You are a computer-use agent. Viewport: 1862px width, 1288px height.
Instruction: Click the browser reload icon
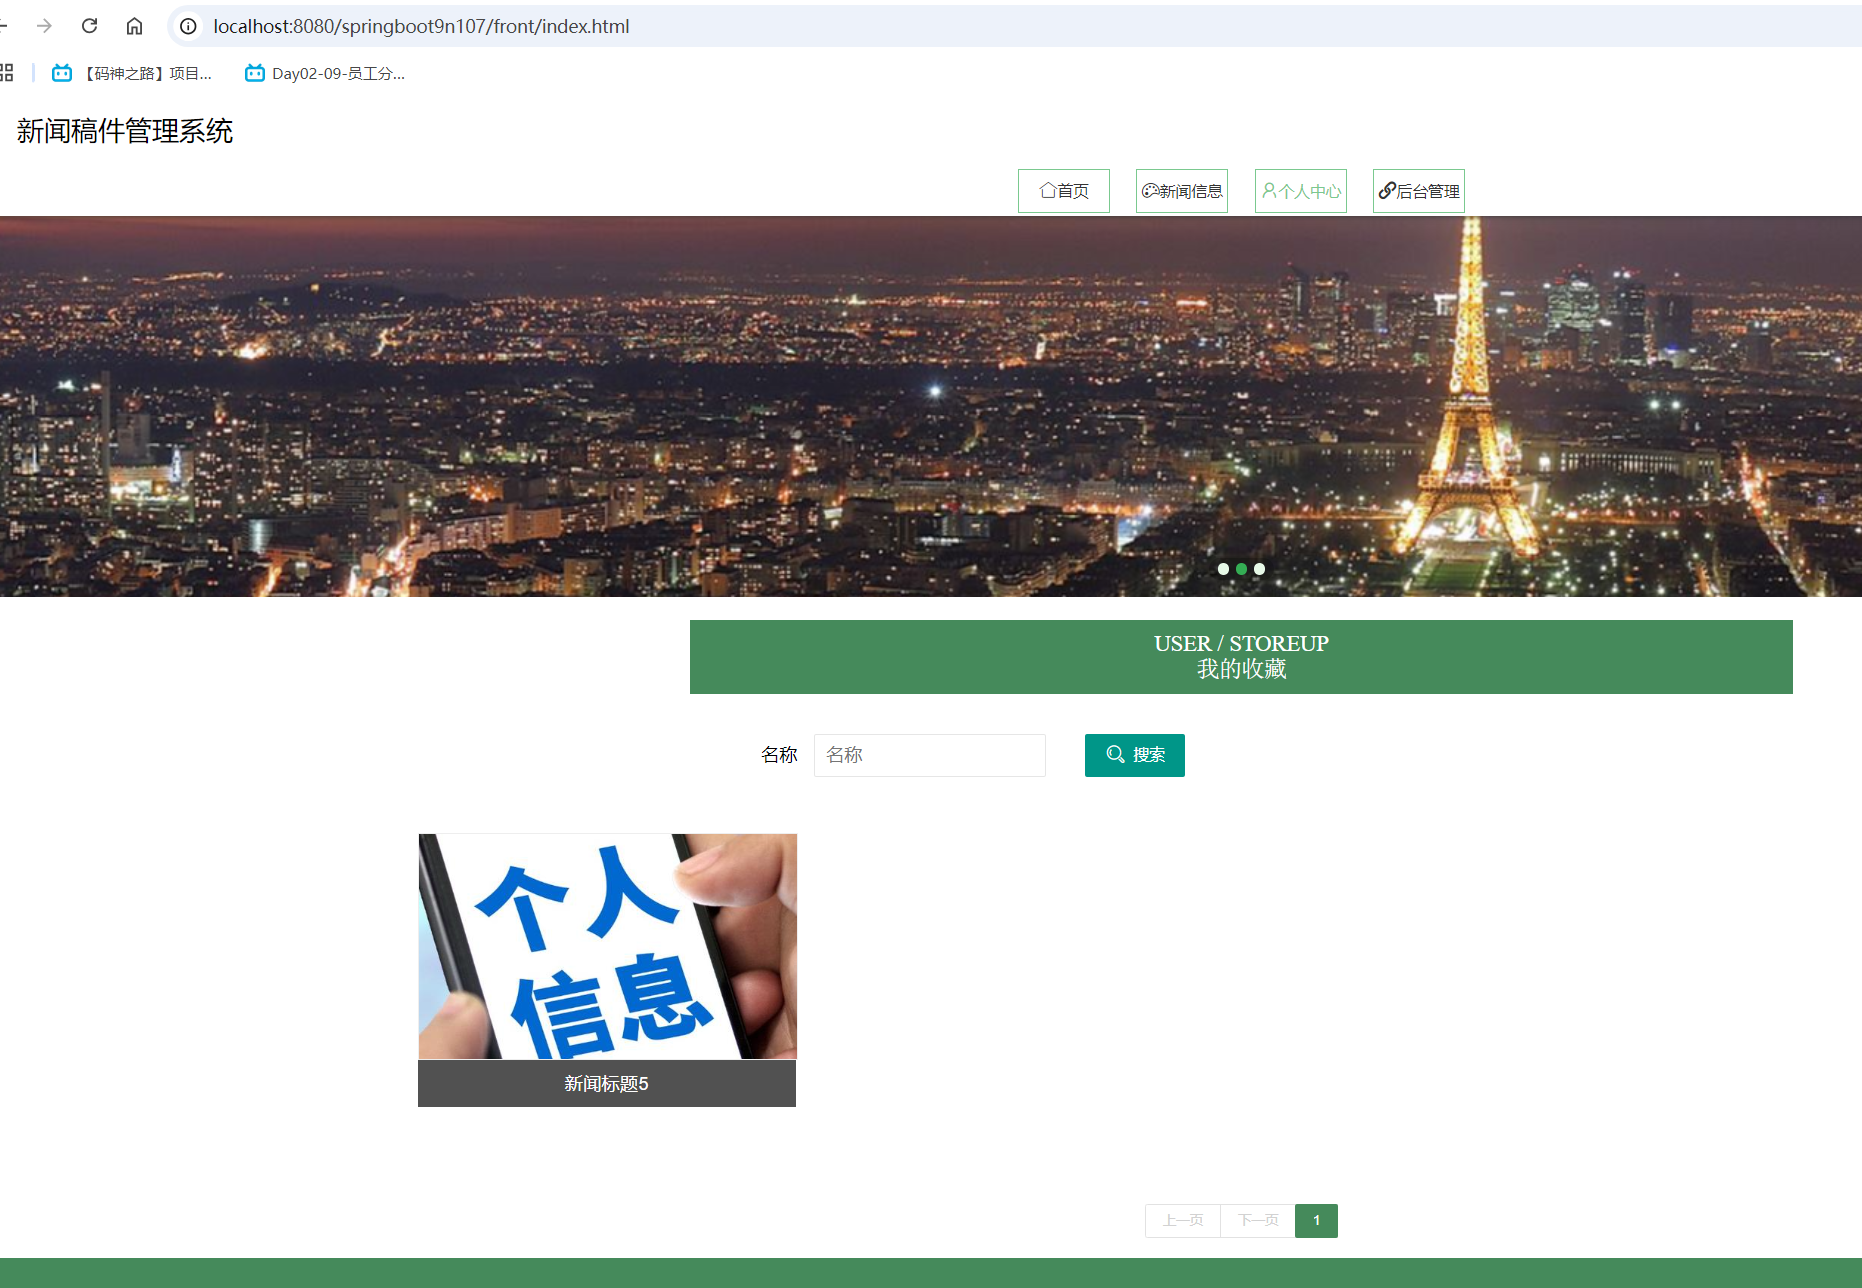point(89,26)
